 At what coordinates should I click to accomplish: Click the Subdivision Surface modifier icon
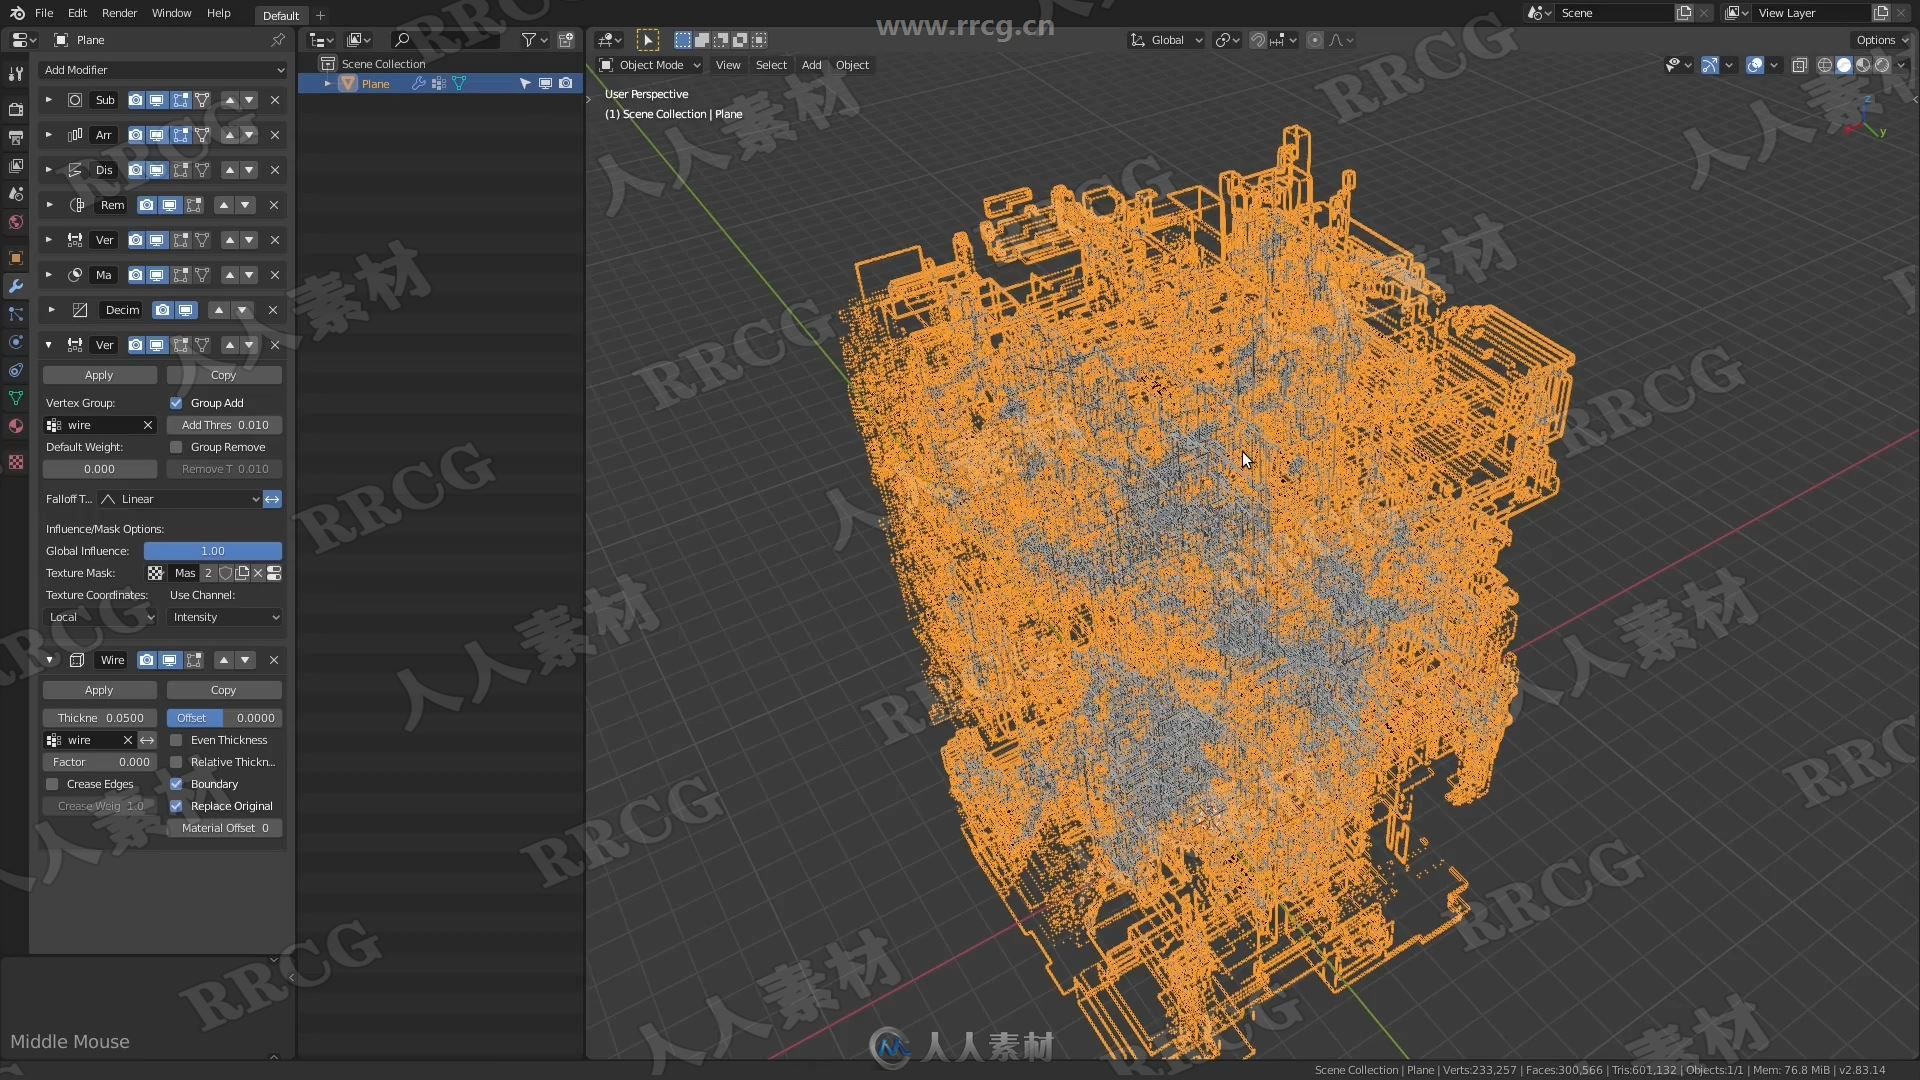(x=74, y=99)
